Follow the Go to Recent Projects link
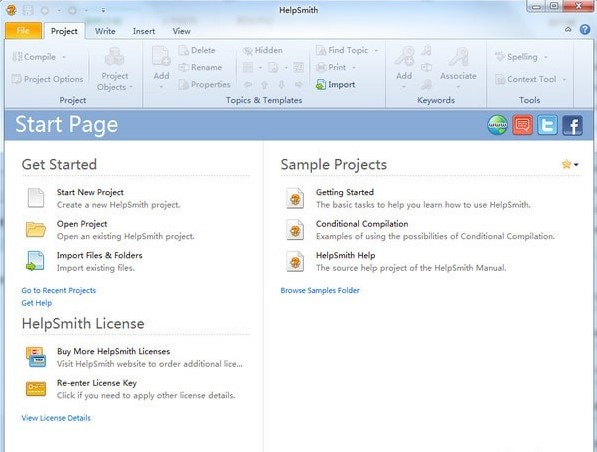Viewport: 597px width, 452px height. [x=59, y=291]
